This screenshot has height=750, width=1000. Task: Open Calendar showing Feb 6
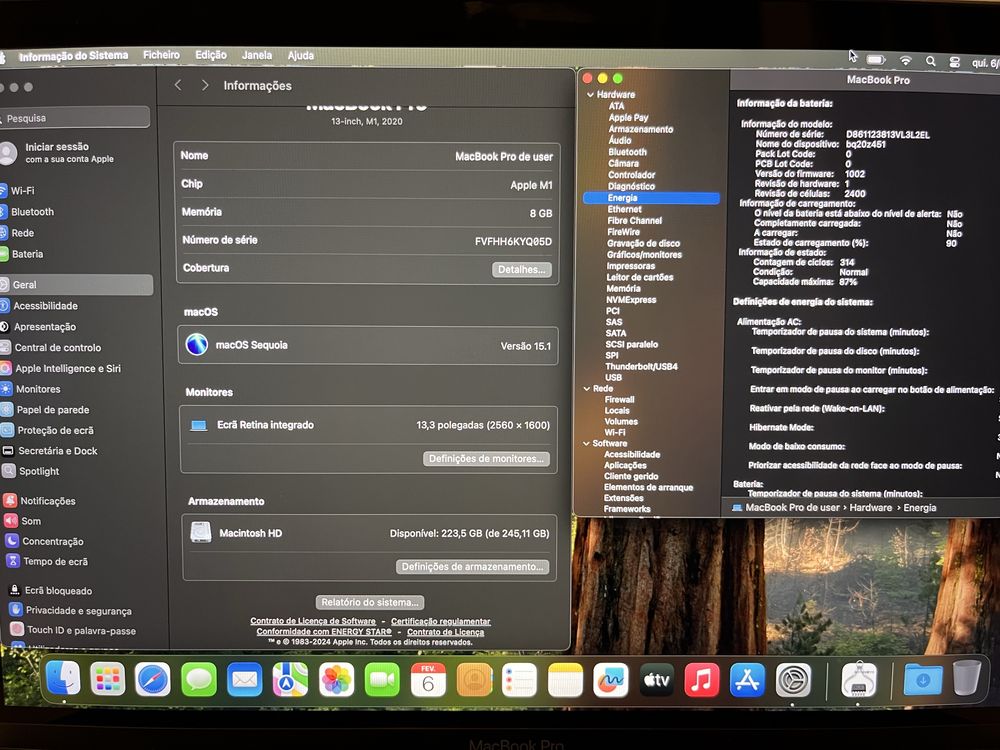[428, 680]
